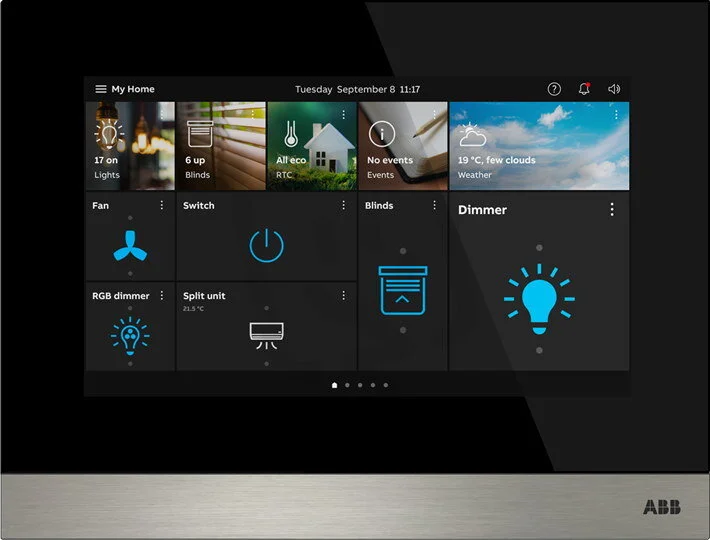Image resolution: width=710 pixels, height=540 pixels.
Task: Tap the Split unit air conditioner icon
Action: (266, 335)
